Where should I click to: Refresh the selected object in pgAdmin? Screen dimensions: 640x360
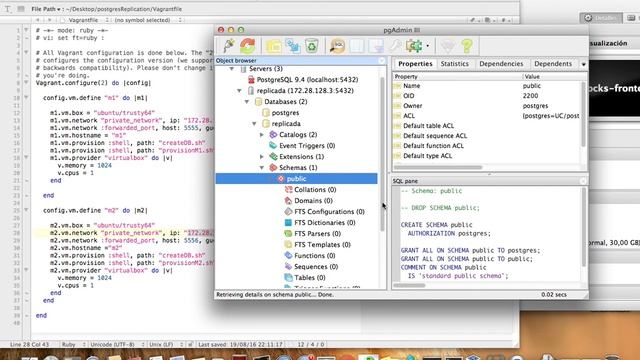click(x=247, y=46)
